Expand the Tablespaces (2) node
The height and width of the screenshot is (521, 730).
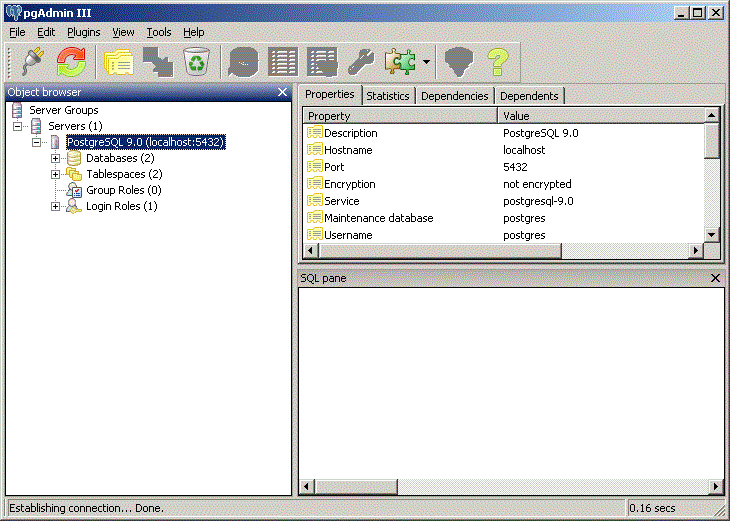coord(55,175)
